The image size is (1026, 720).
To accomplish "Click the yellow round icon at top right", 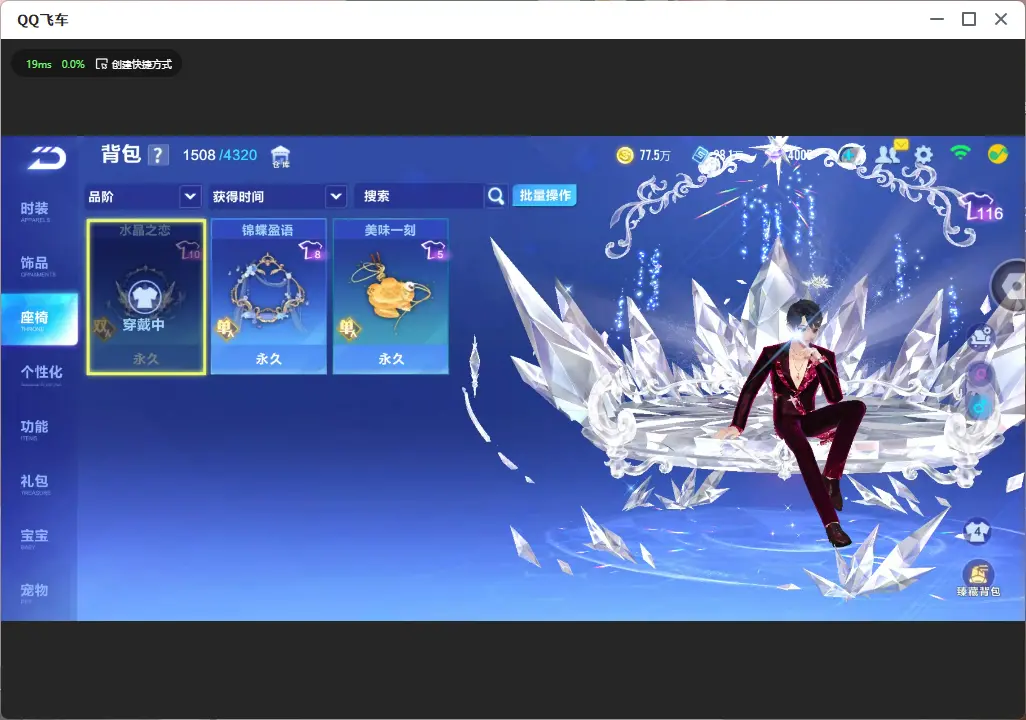I will pos(997,154).
